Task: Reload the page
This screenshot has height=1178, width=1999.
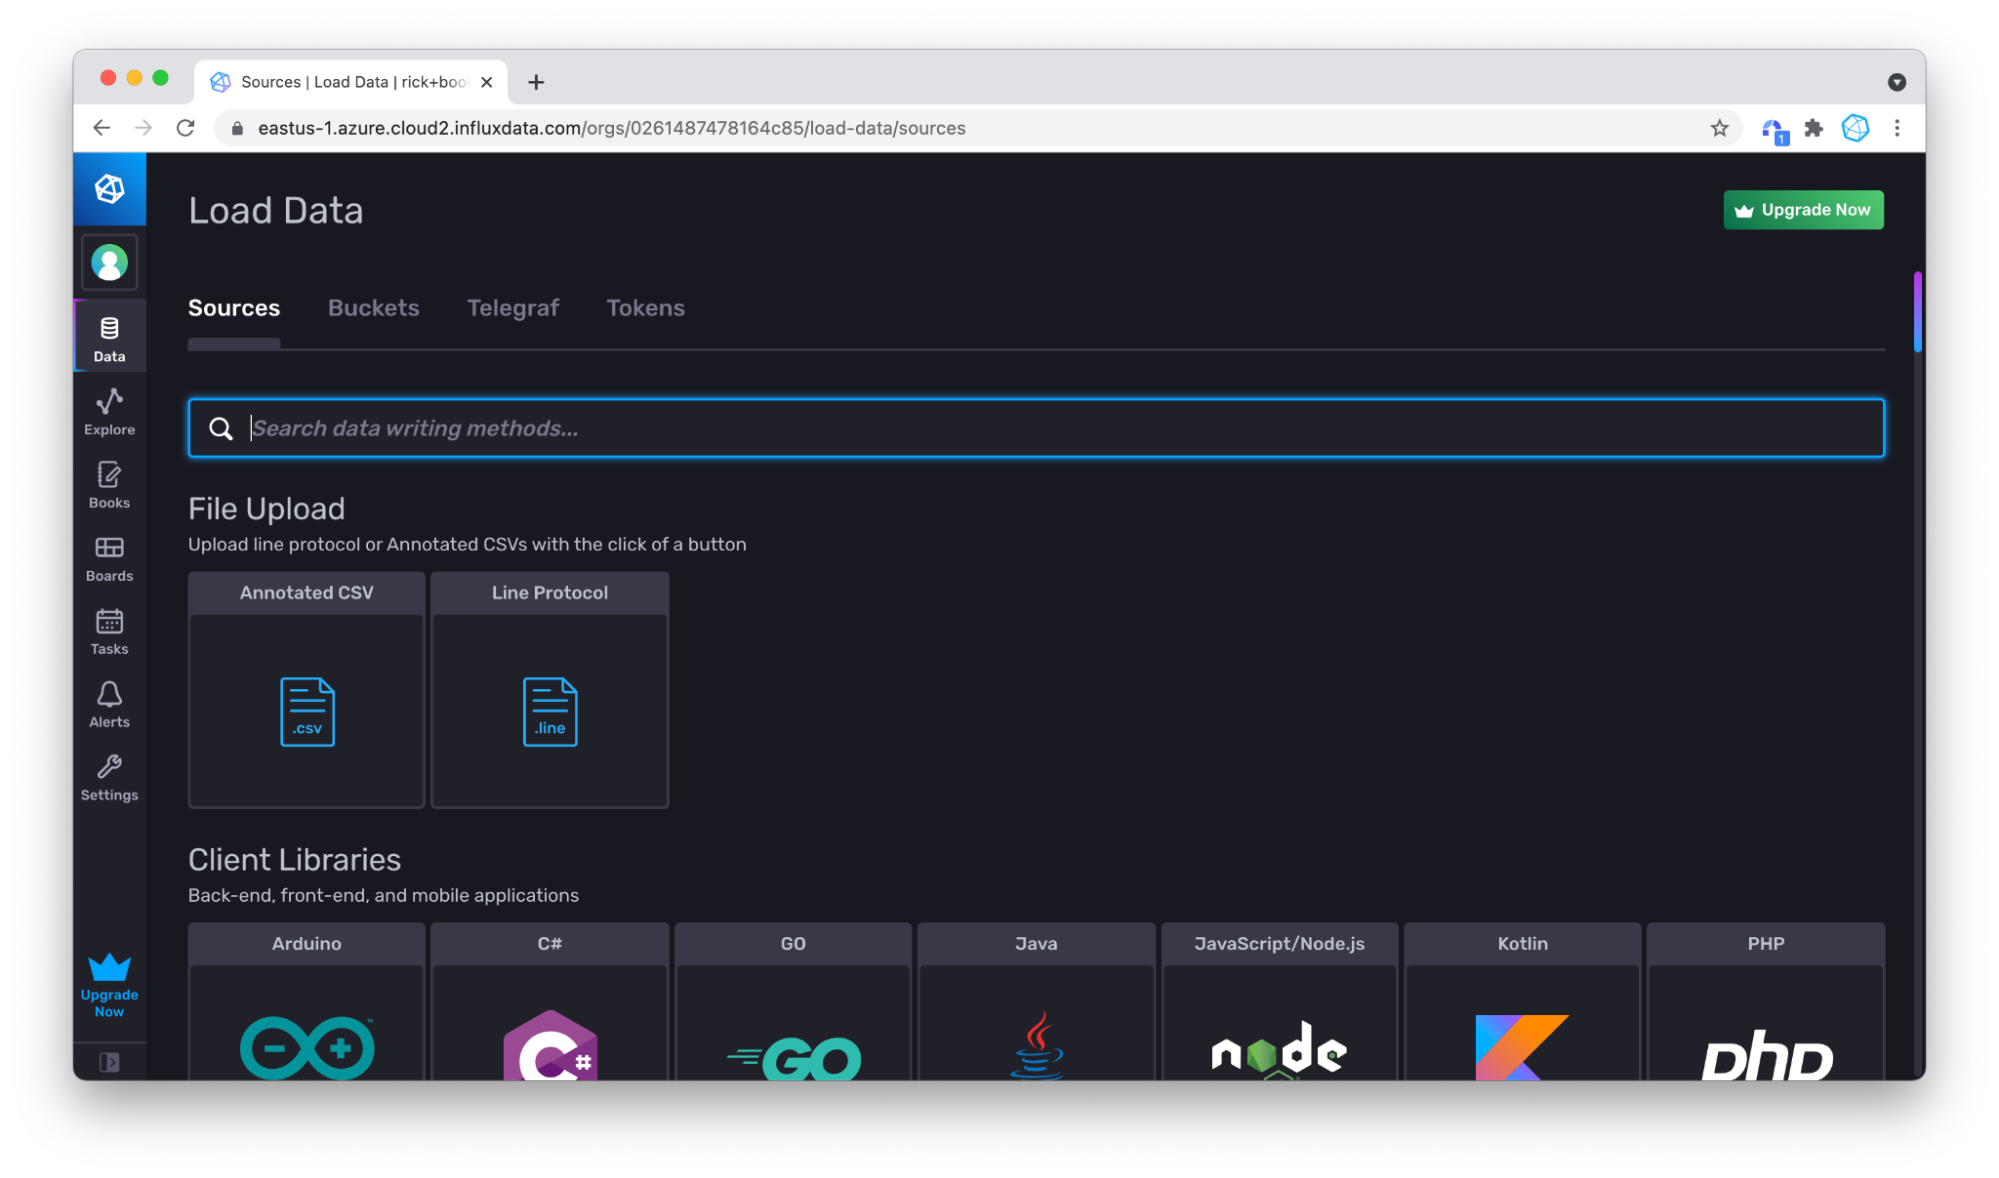Action: [x=185, y=128]
